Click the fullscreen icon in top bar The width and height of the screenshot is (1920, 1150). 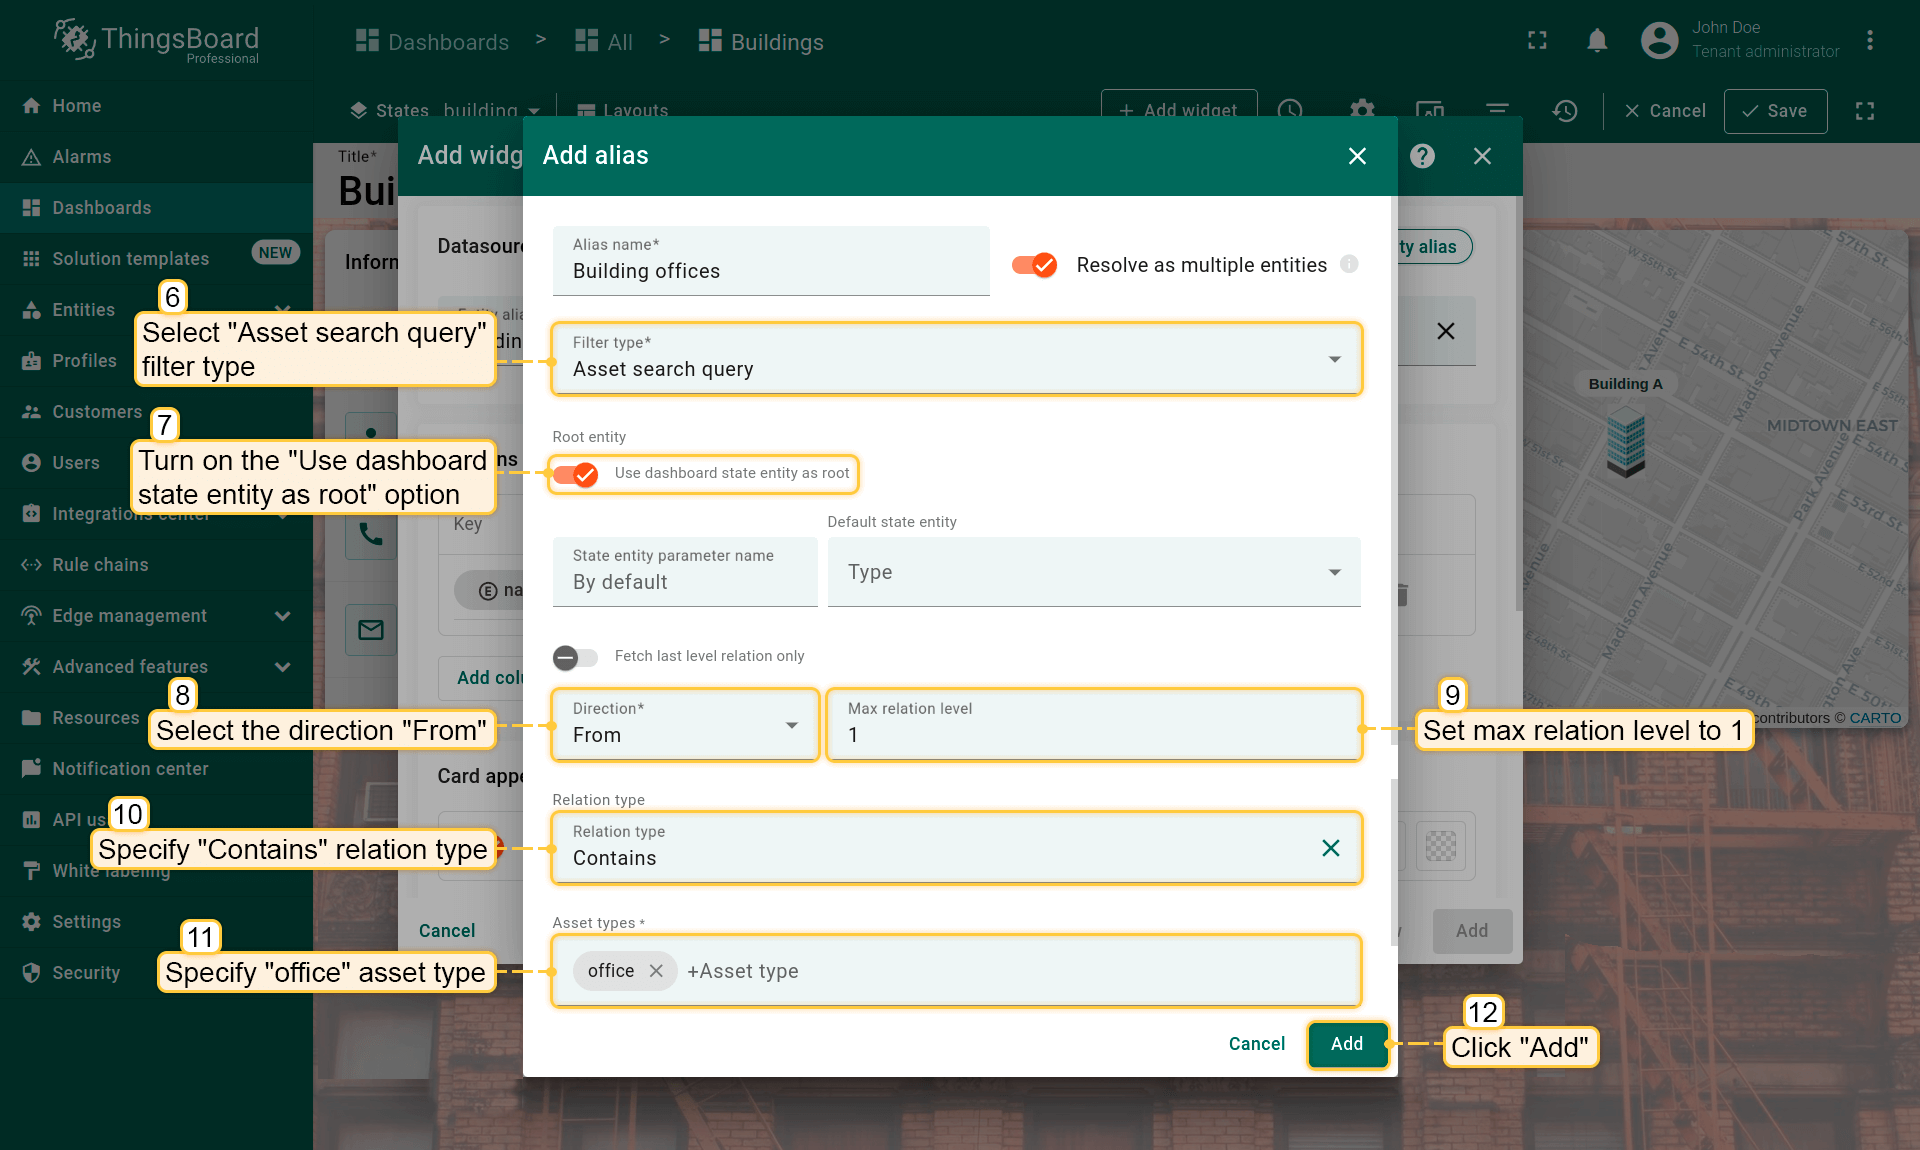point(1537,41)
